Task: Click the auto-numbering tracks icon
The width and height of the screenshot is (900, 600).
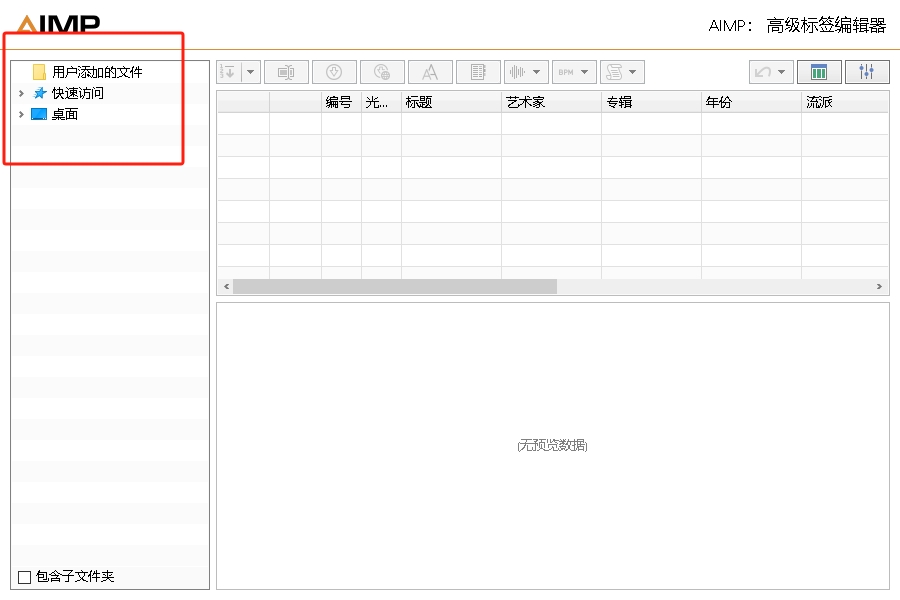Action: point(228,72)
